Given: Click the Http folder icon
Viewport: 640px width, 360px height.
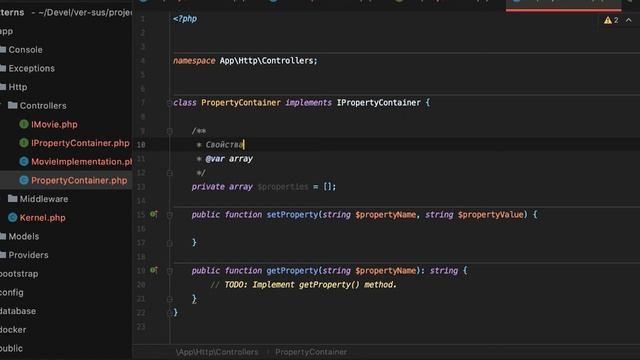Looking at the screenshot, I should (3, 87).
